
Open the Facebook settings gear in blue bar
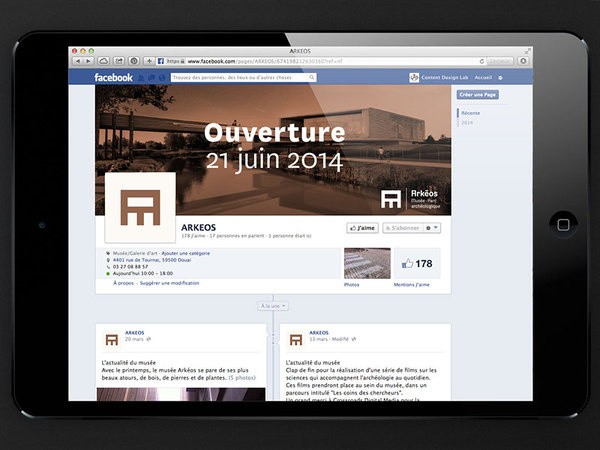click(x=500, y=78)
